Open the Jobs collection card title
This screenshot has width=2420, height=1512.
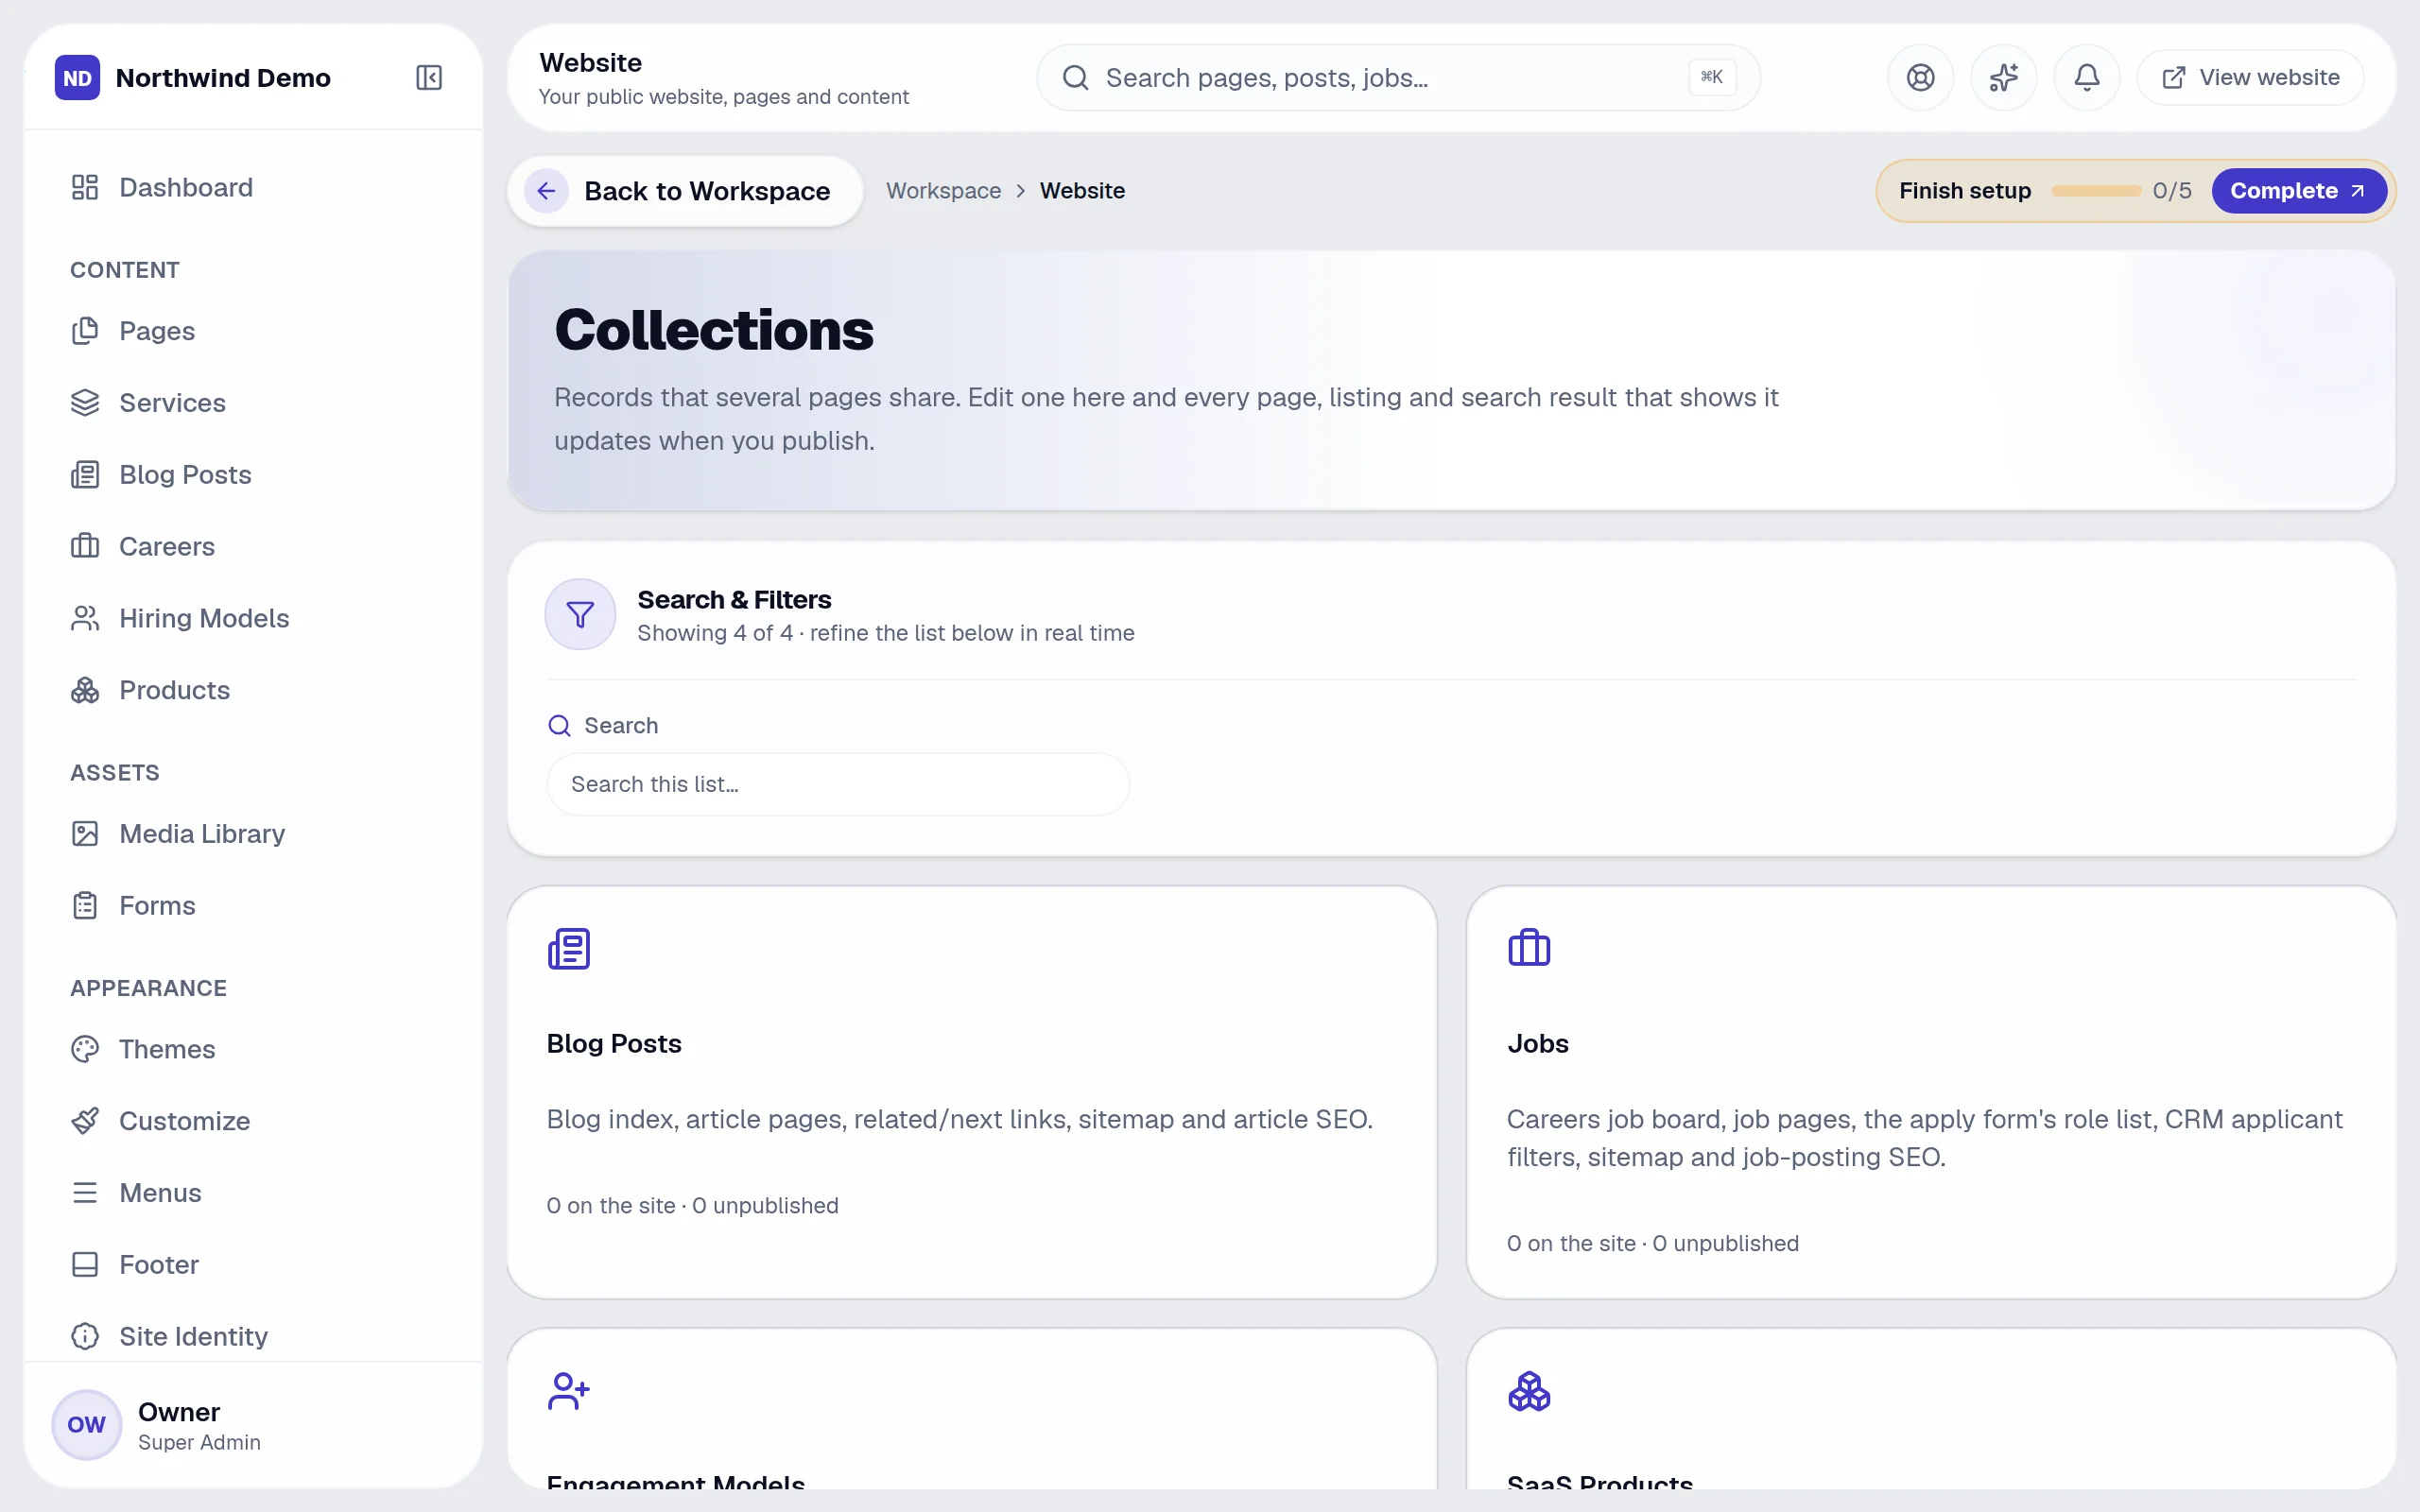tap(1537, 1044)
